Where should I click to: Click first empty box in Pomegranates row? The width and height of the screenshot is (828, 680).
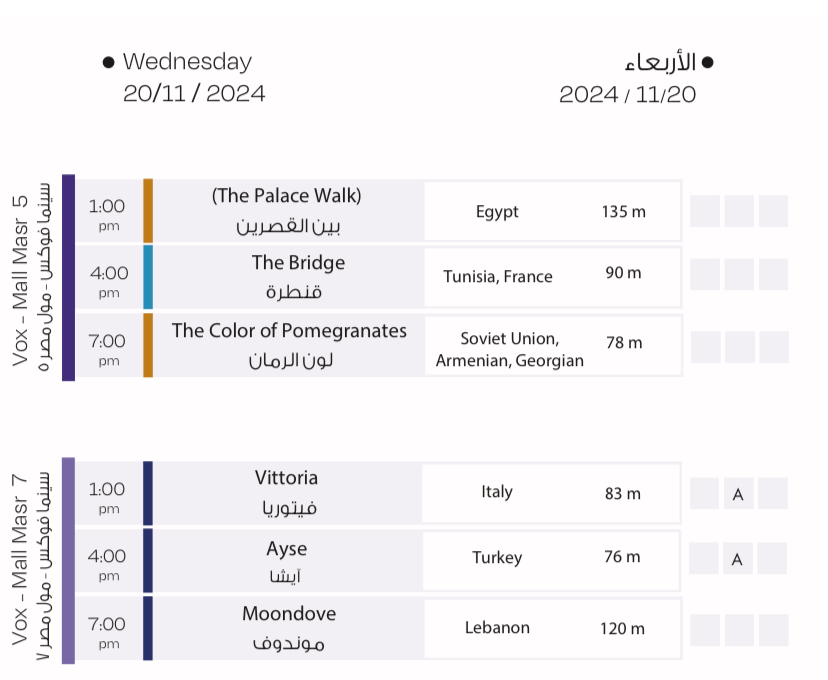[705, 347]
